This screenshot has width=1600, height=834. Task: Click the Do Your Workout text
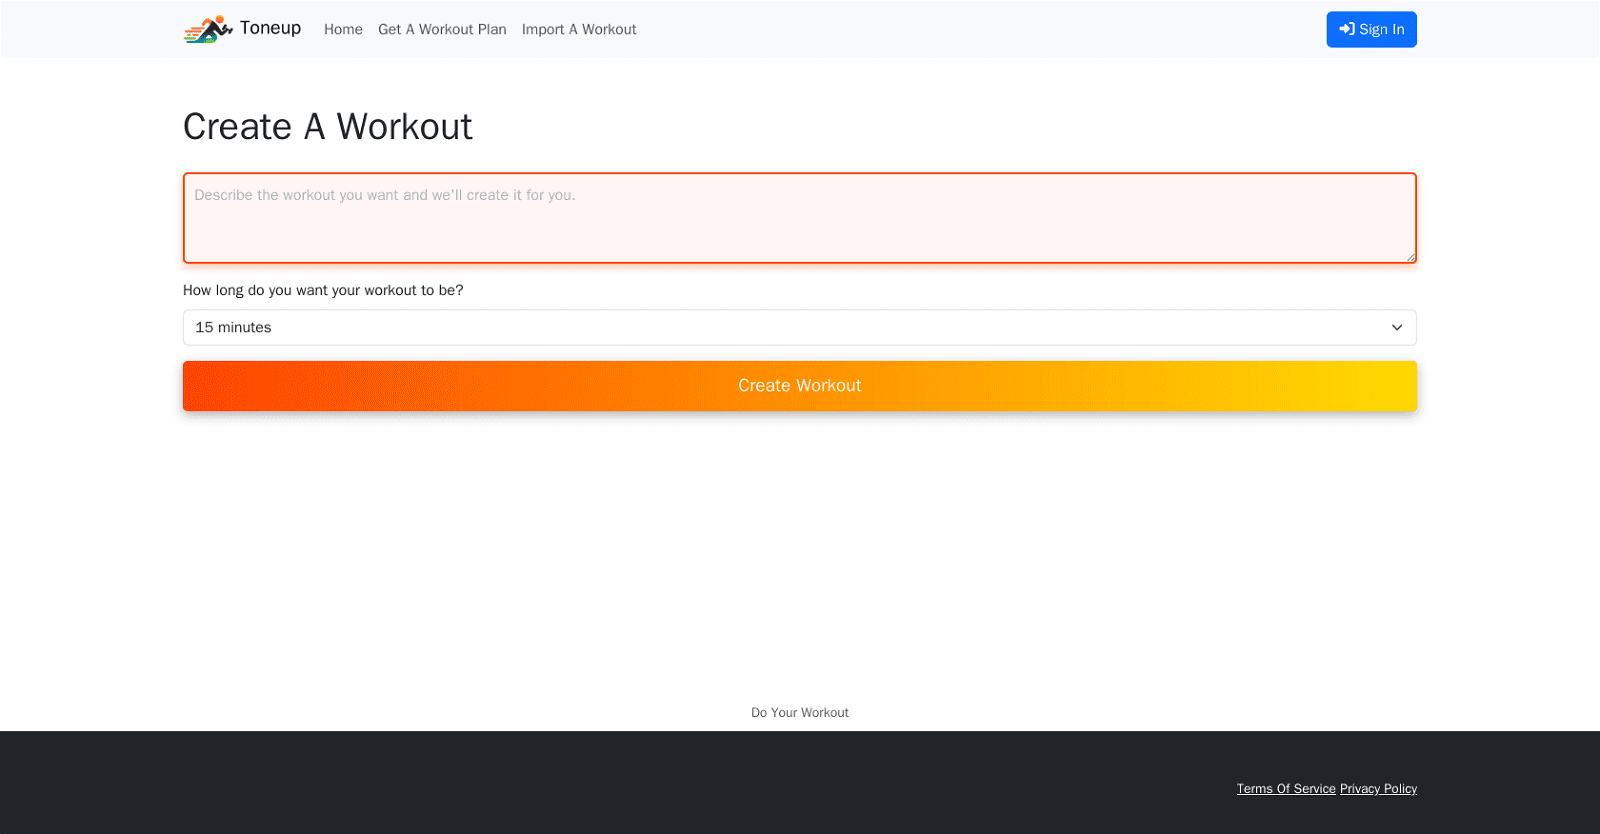[800, 713]
